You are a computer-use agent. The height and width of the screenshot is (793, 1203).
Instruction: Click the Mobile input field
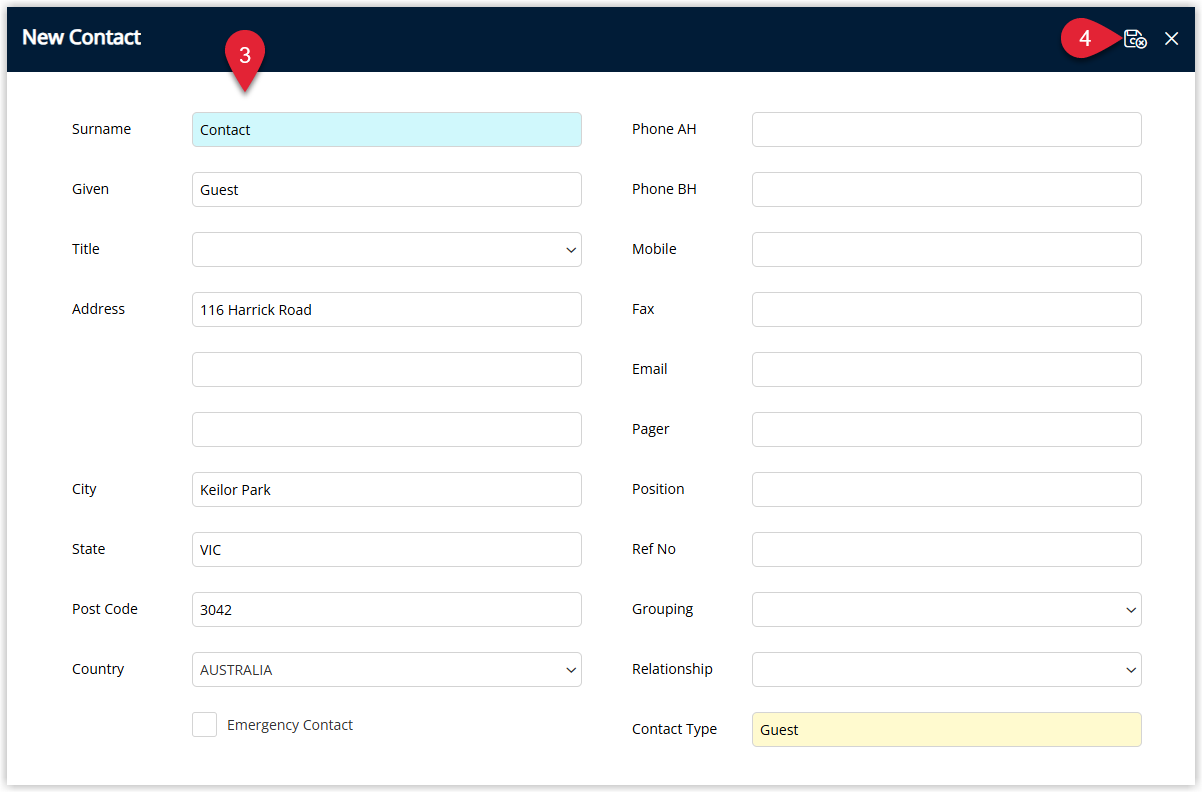(947, 250)
